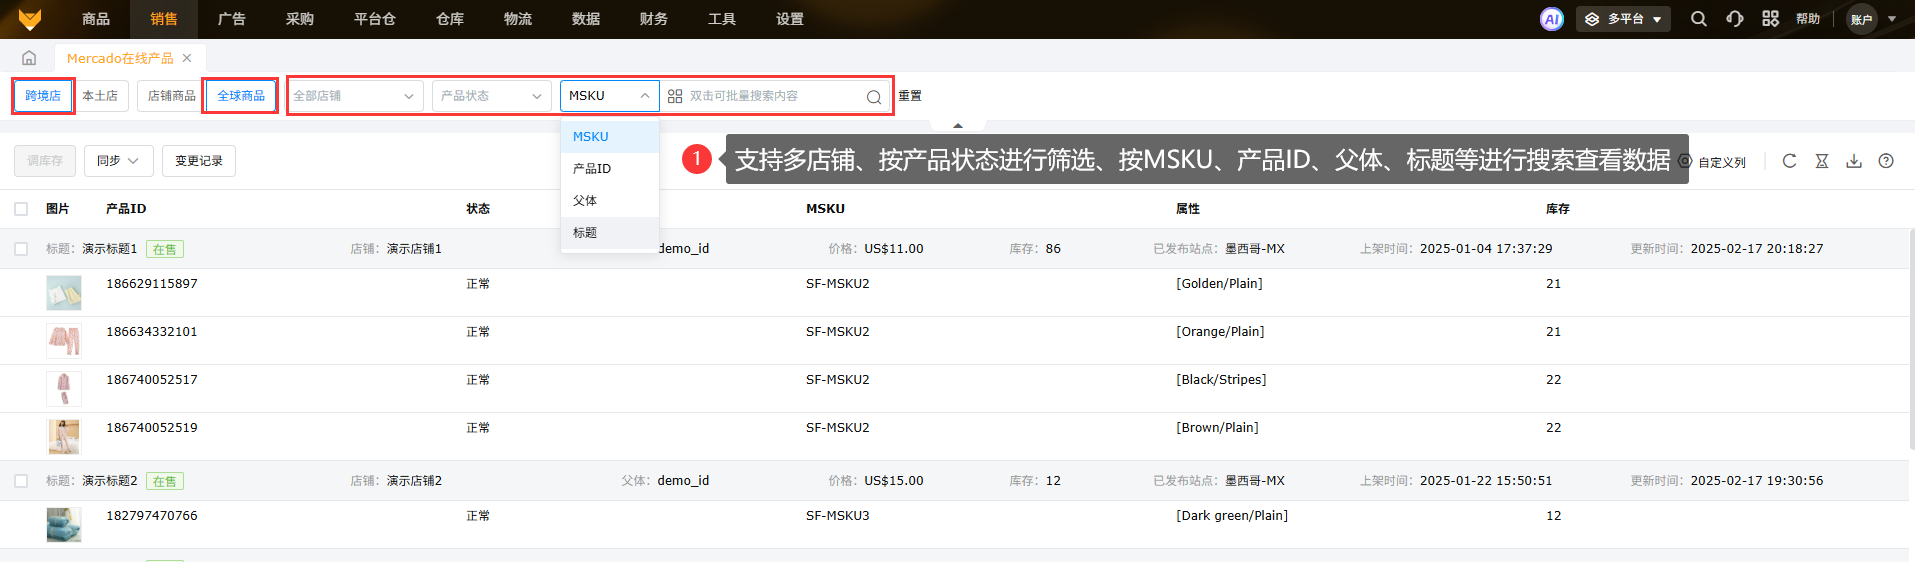The image size is (1915, 562).
Task: Click the 调库存 button
Action: 45,161
